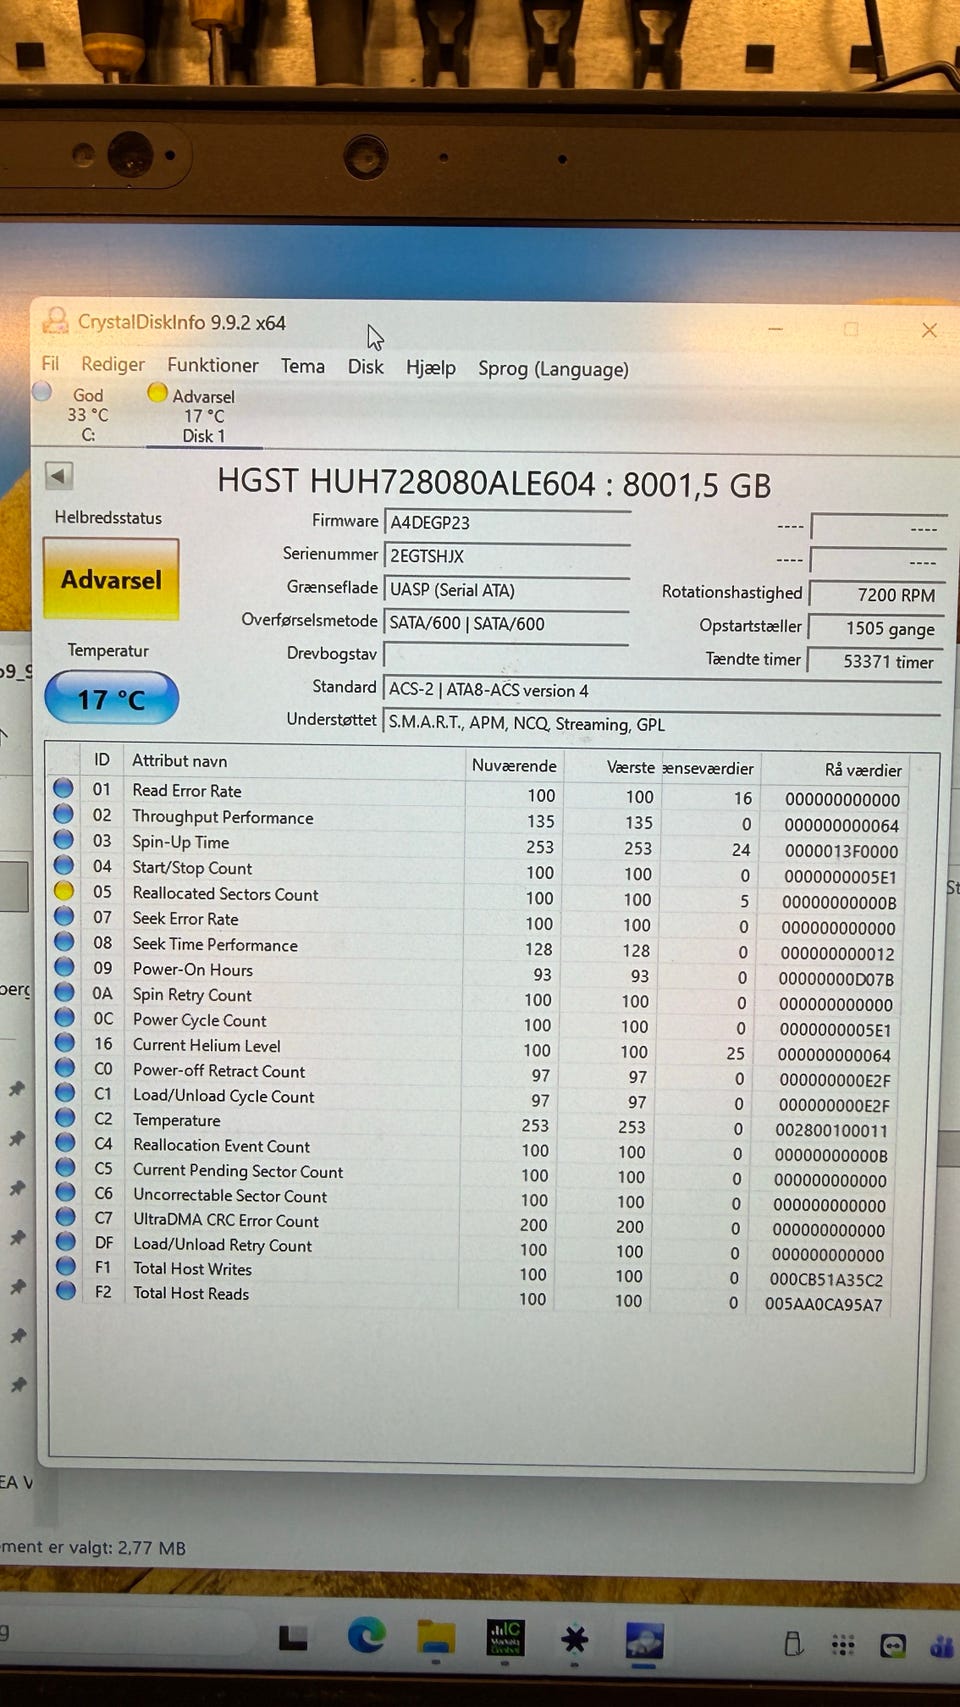This screenshot has width=960, height=1707.
Task: Click the Temperature attribute row name
Action: click(177, 1120)
